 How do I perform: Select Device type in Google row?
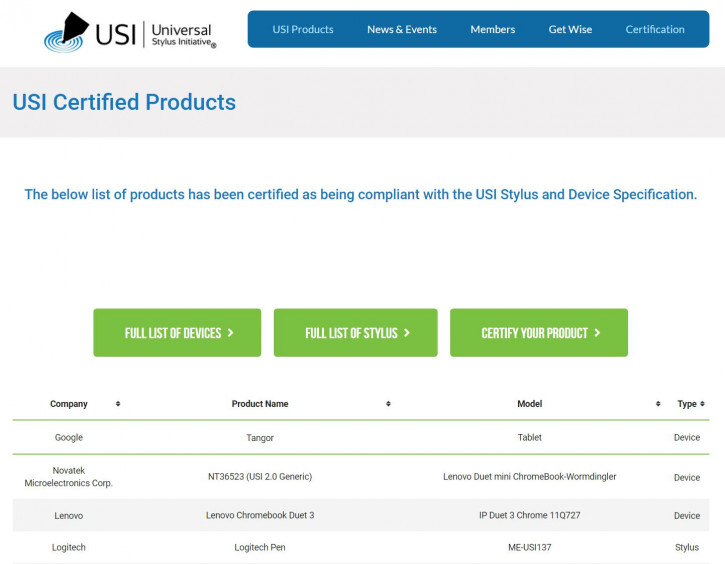[687, 437]
